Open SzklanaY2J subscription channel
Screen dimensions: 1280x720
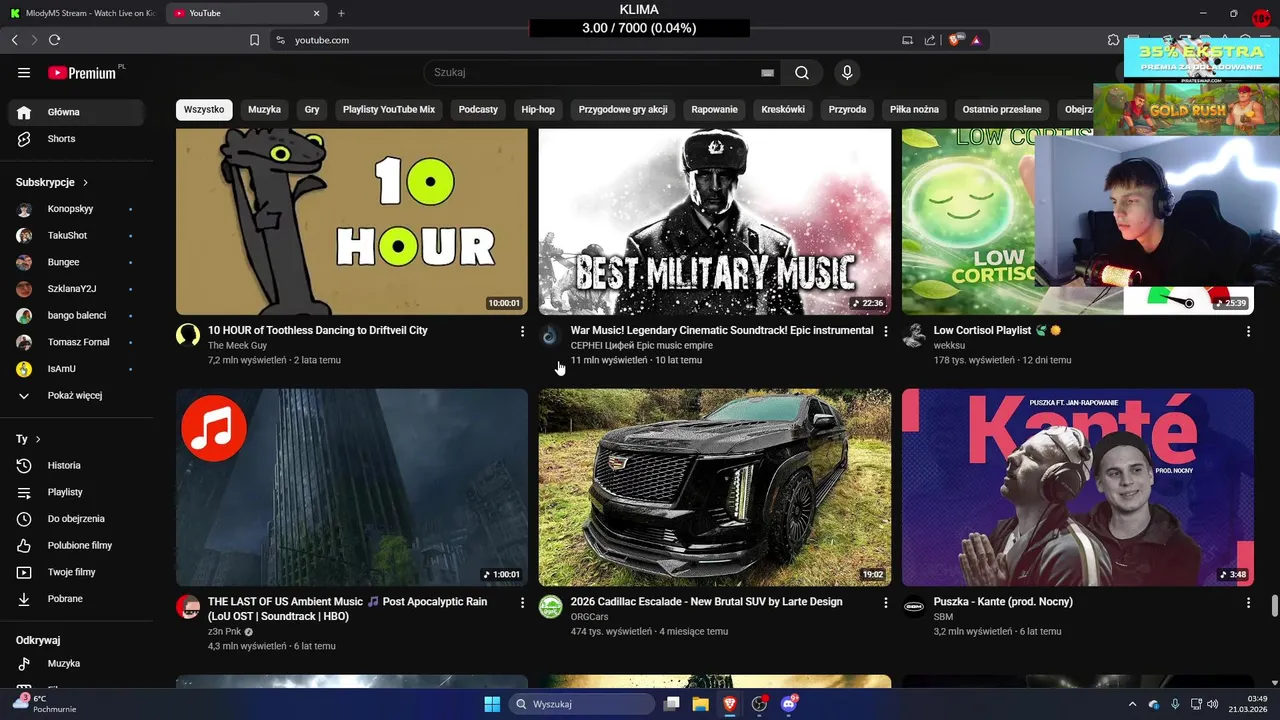76,289
